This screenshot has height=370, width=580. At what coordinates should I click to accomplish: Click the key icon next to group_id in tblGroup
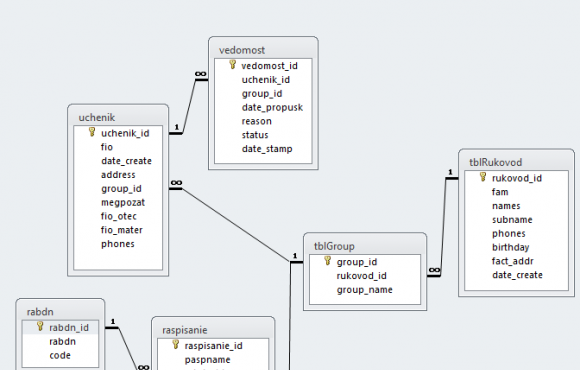coord(327,261)
